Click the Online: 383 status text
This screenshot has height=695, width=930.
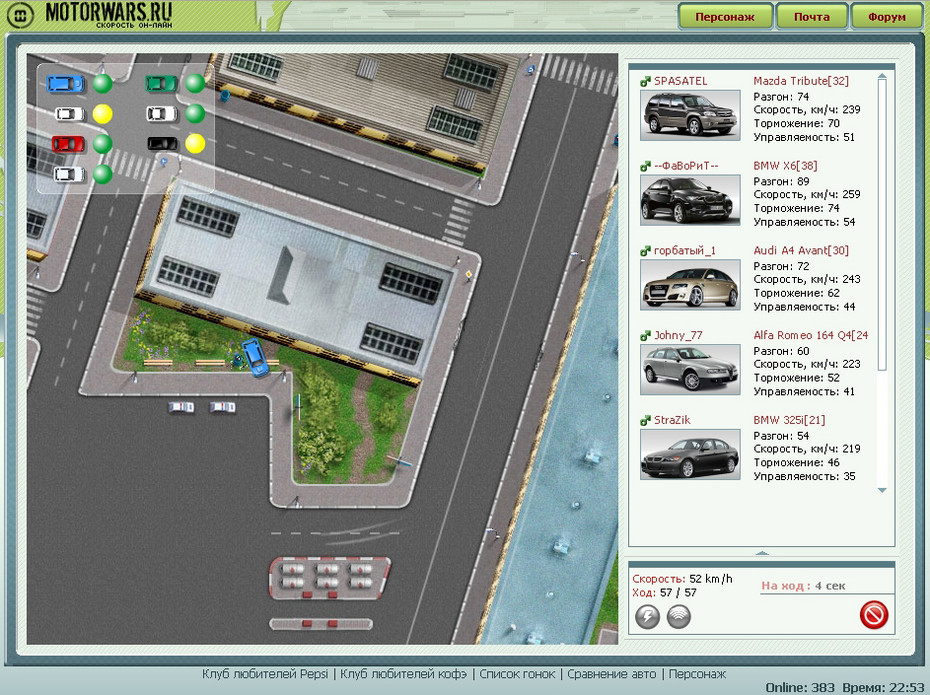click(x=800, y=688)
